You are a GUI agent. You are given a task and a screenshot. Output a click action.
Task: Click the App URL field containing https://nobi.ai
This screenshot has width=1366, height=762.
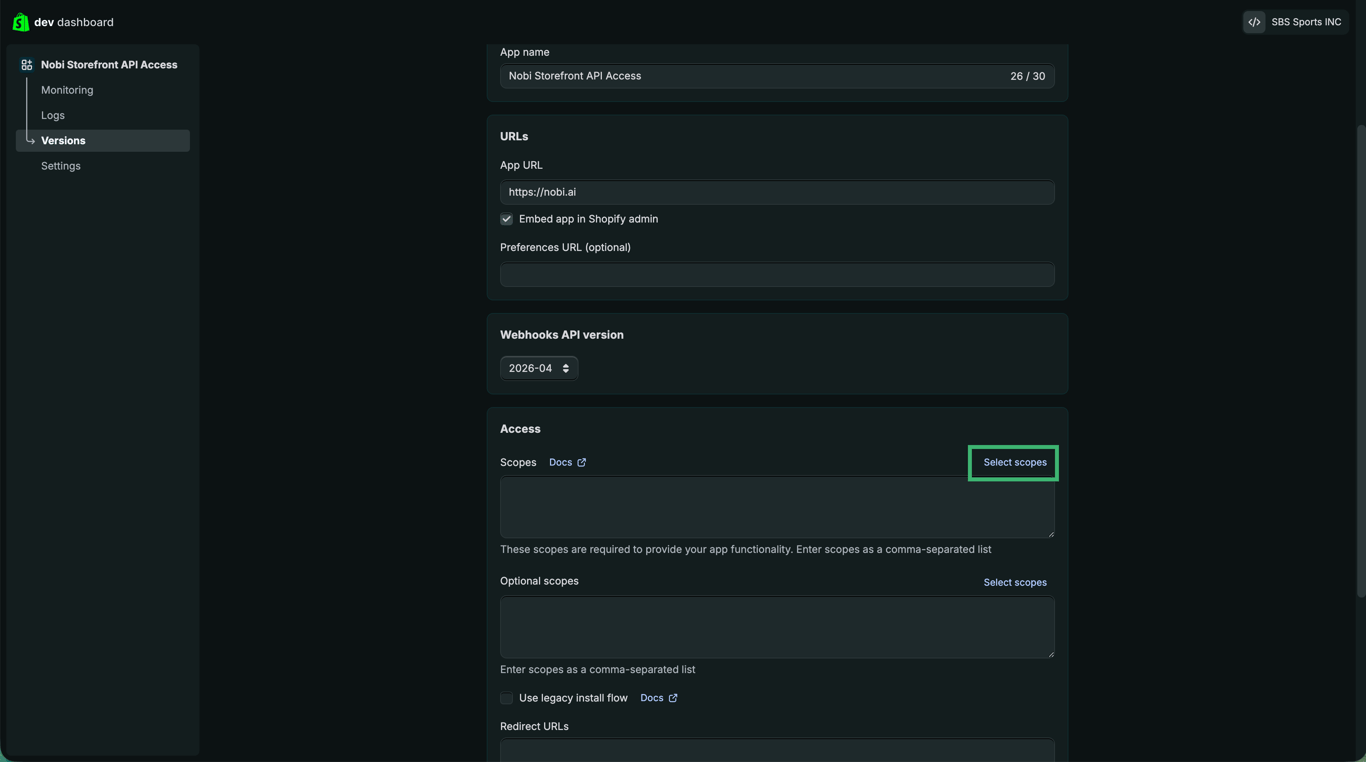tap(777, 192)
